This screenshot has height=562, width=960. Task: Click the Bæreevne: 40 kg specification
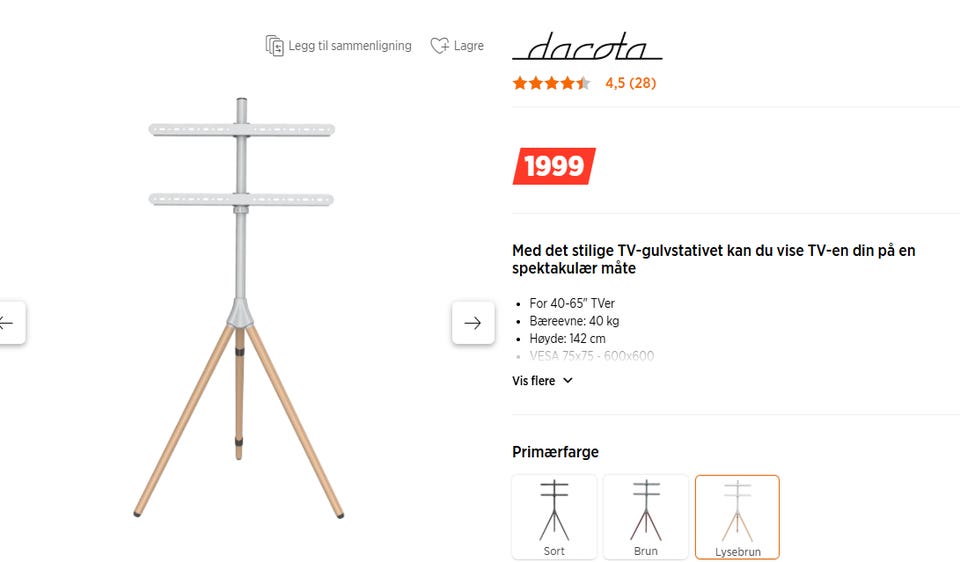pyautogui.click(x=574, y=321)
